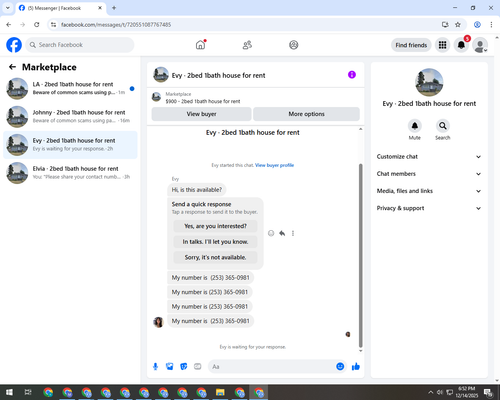Send a thumbs-up like
500x400 pixels.
coord(356,367)
